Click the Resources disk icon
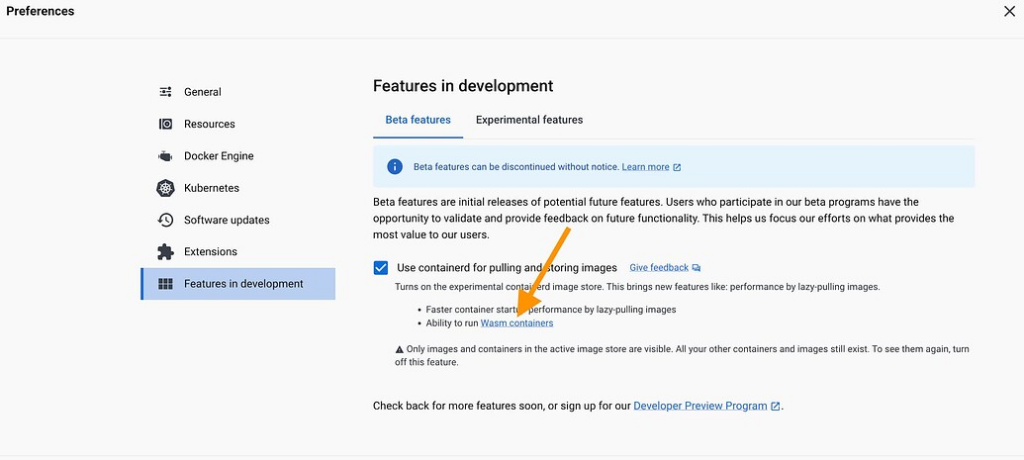Image resolution: width=1024 pixels, height=460 pixels. pos(166,124)
